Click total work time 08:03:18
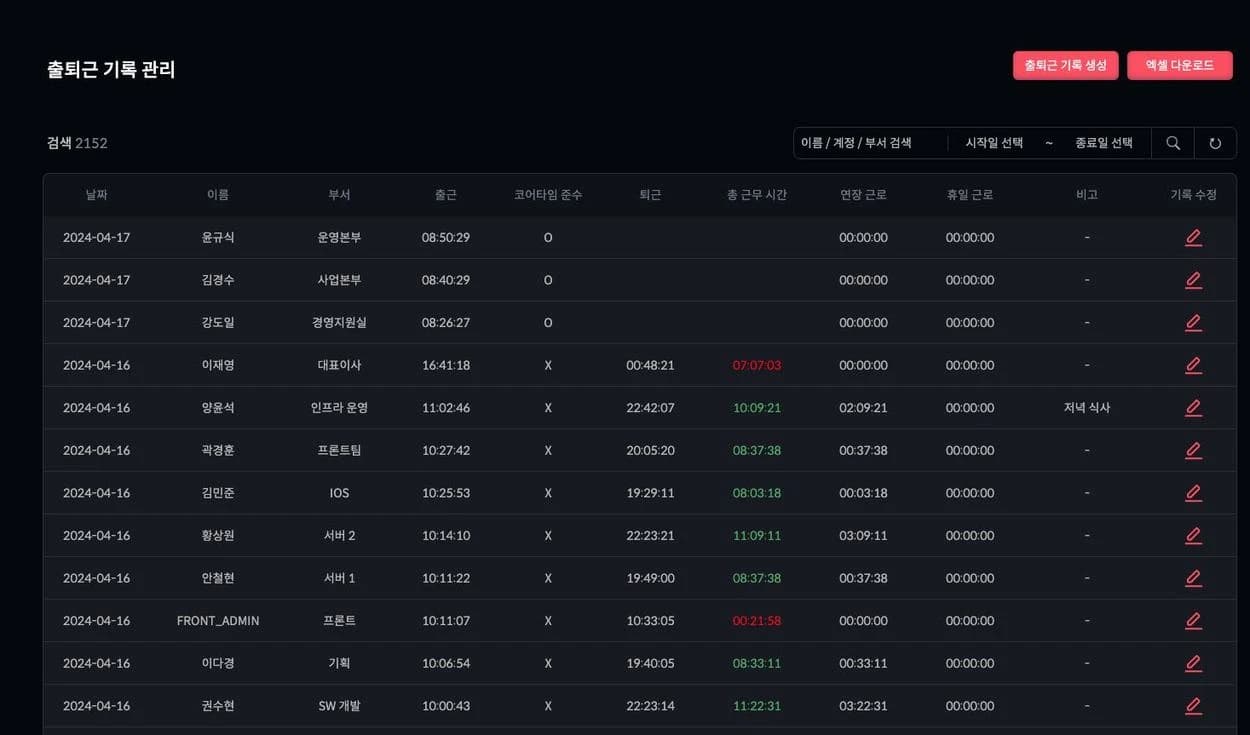 click(x=757, y=493)
